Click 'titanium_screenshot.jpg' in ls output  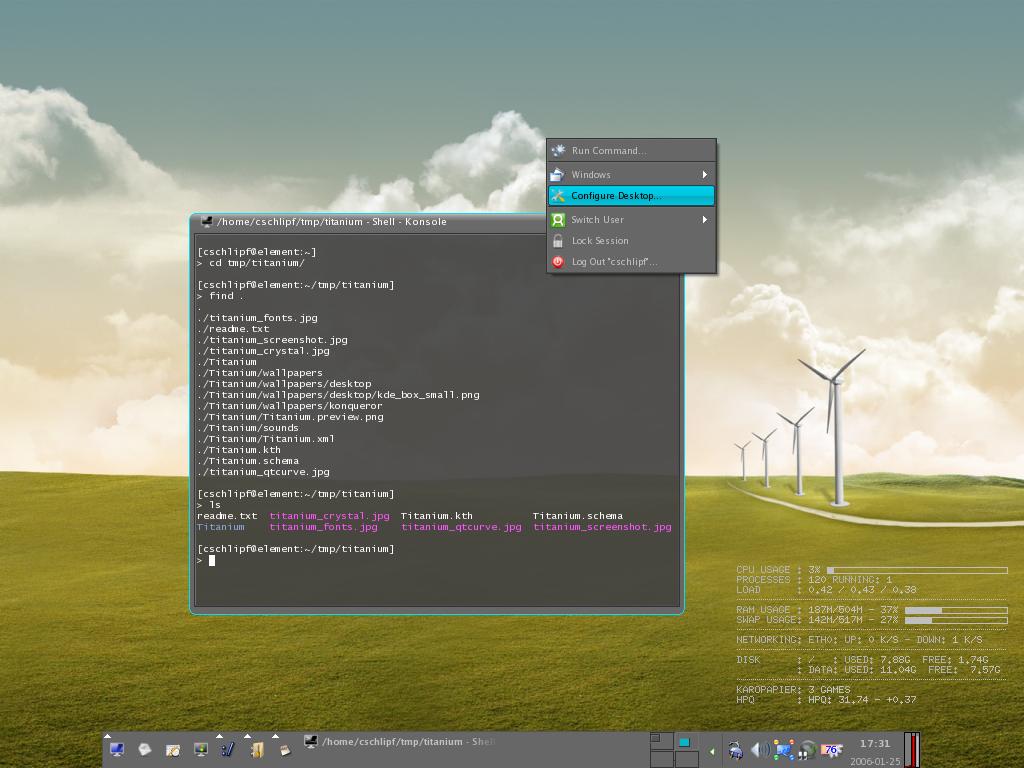point(602,527)
